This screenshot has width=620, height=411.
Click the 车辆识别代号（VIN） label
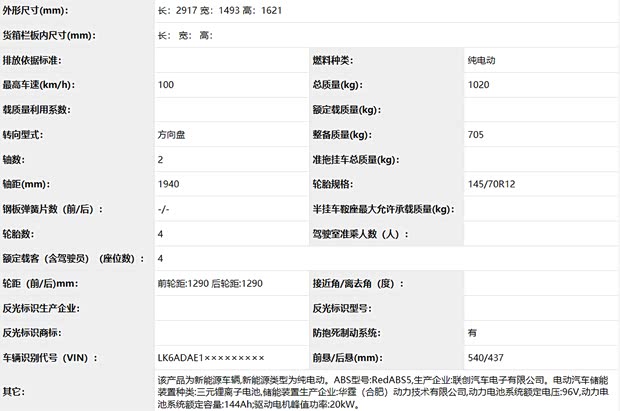pos(50,358)
